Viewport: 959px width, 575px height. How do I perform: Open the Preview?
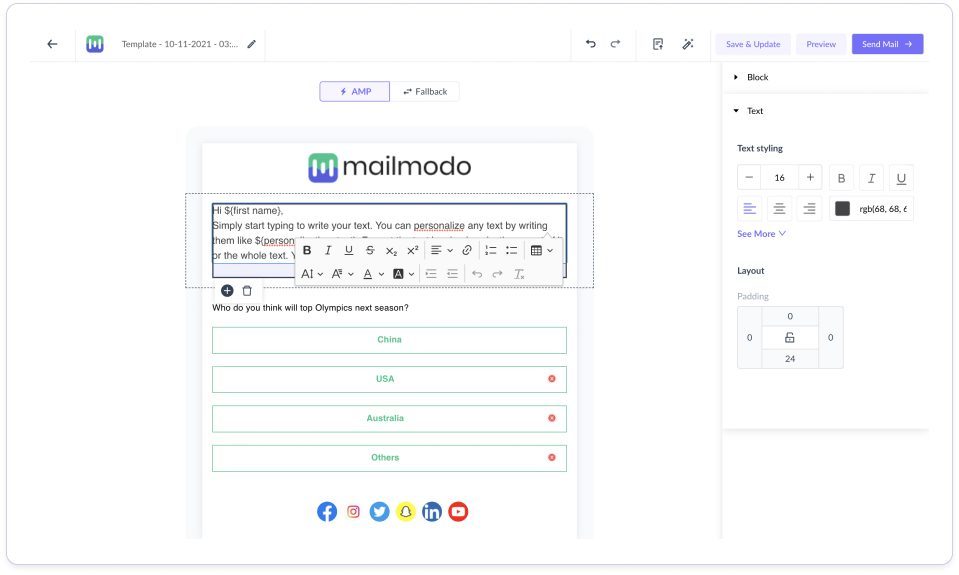click(x=821, y=44)
